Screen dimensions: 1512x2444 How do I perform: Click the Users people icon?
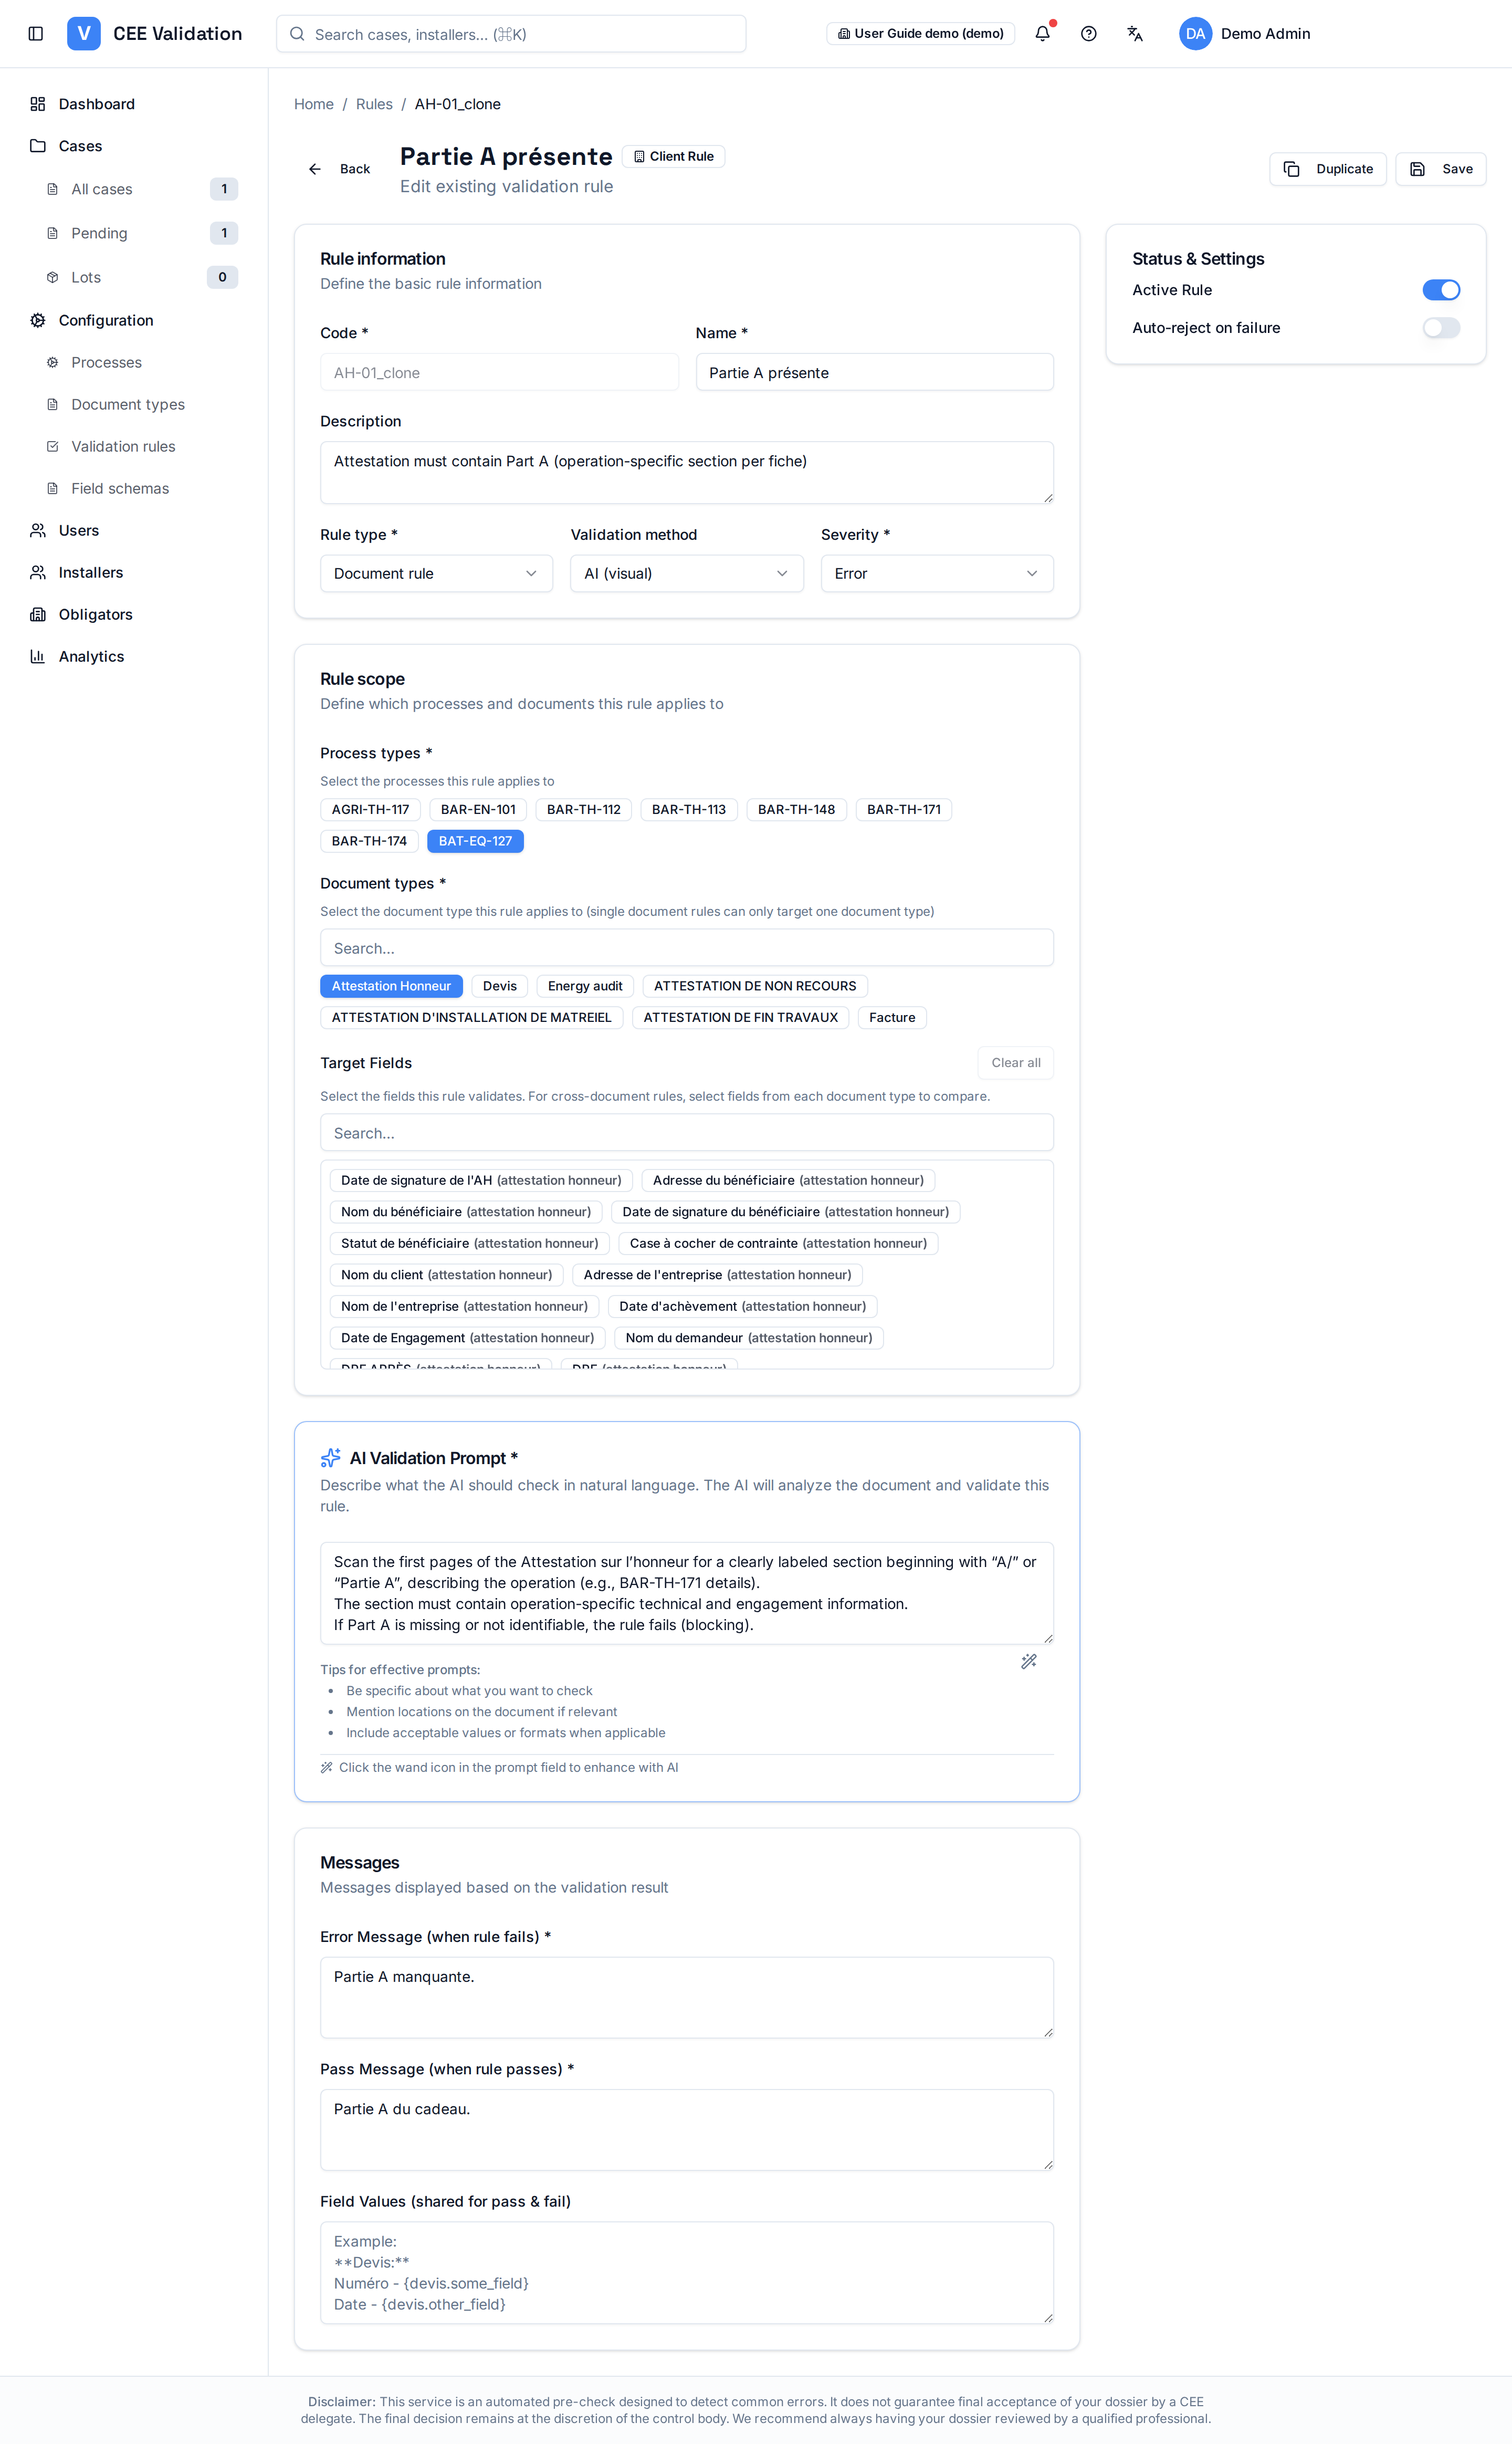38,530
